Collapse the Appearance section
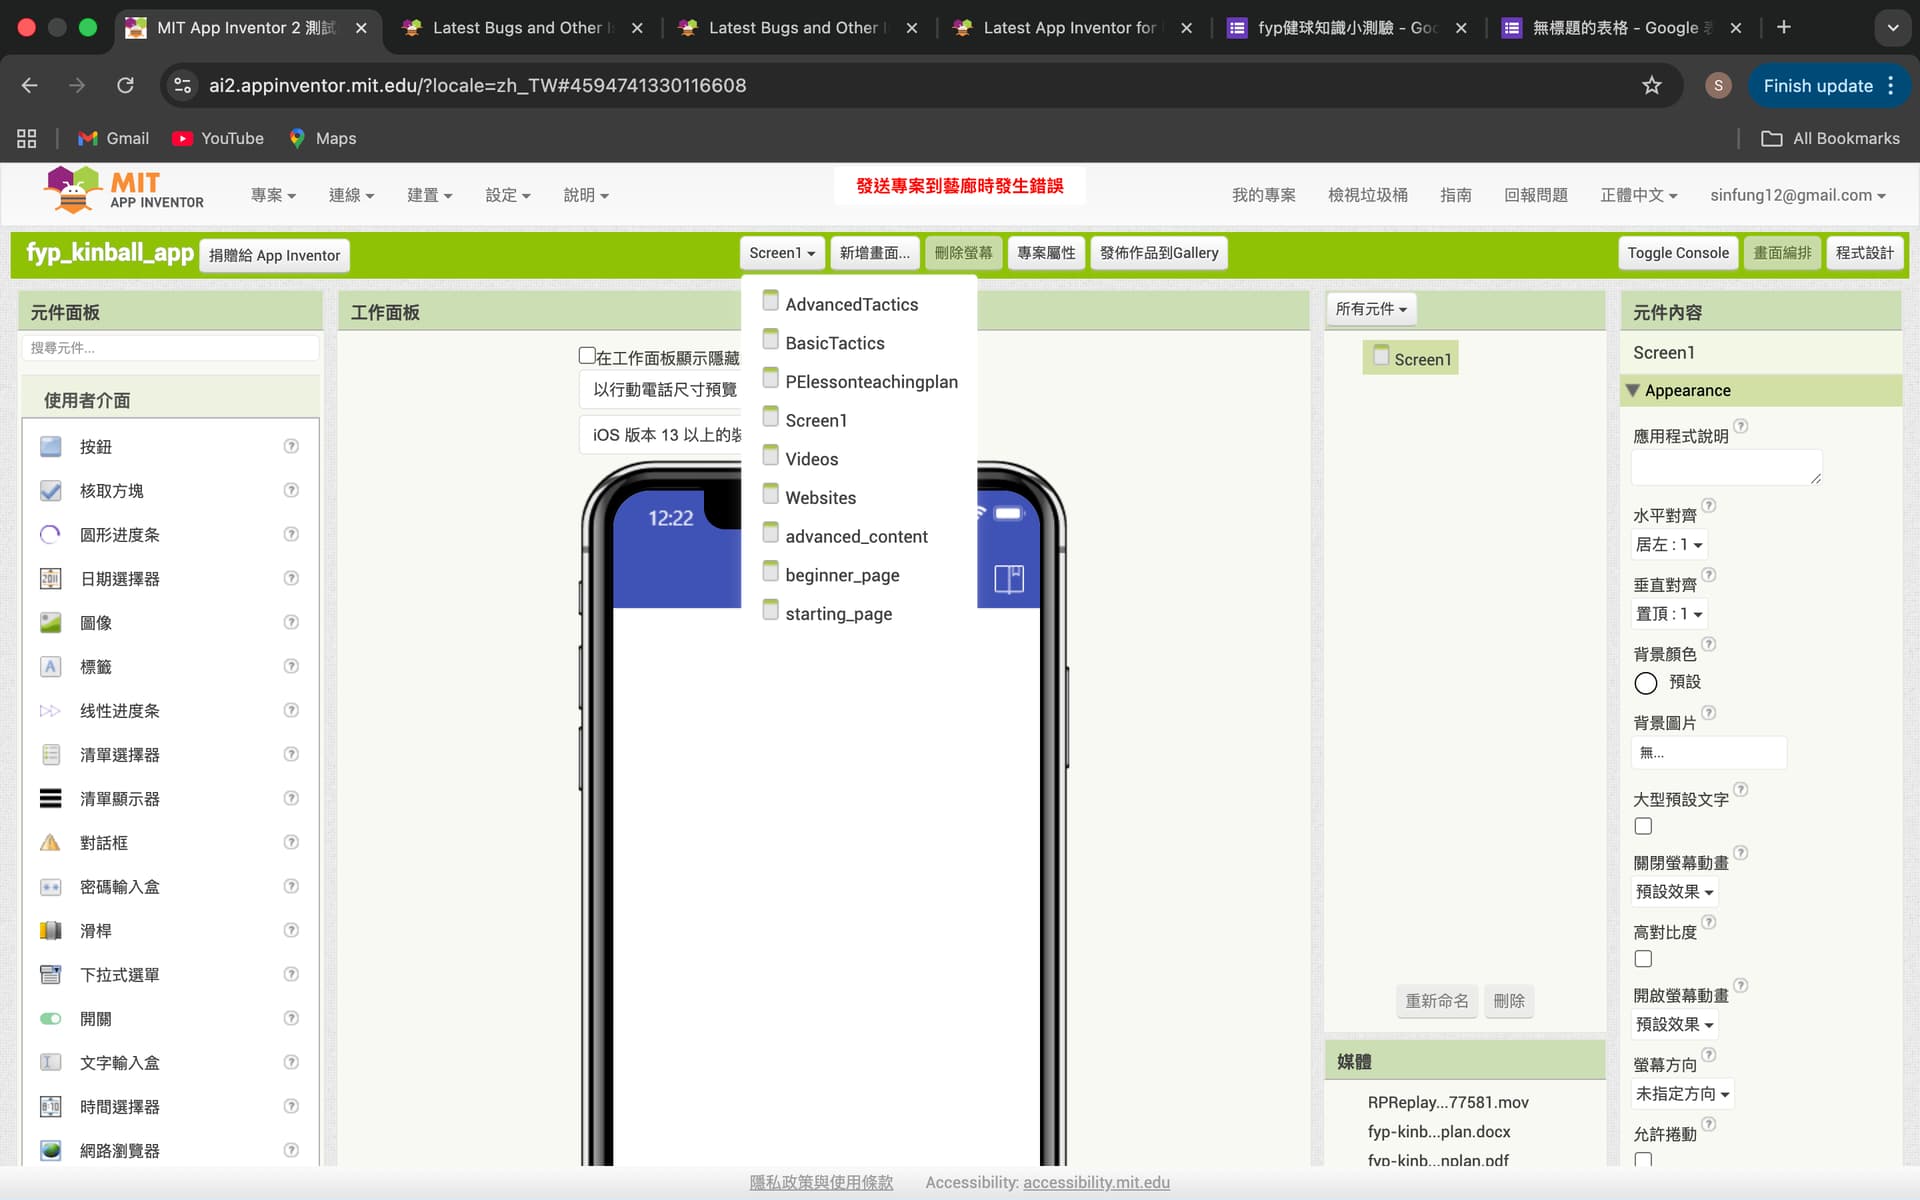This screenshot has height=1200, width=1920. pos(1633,390)
